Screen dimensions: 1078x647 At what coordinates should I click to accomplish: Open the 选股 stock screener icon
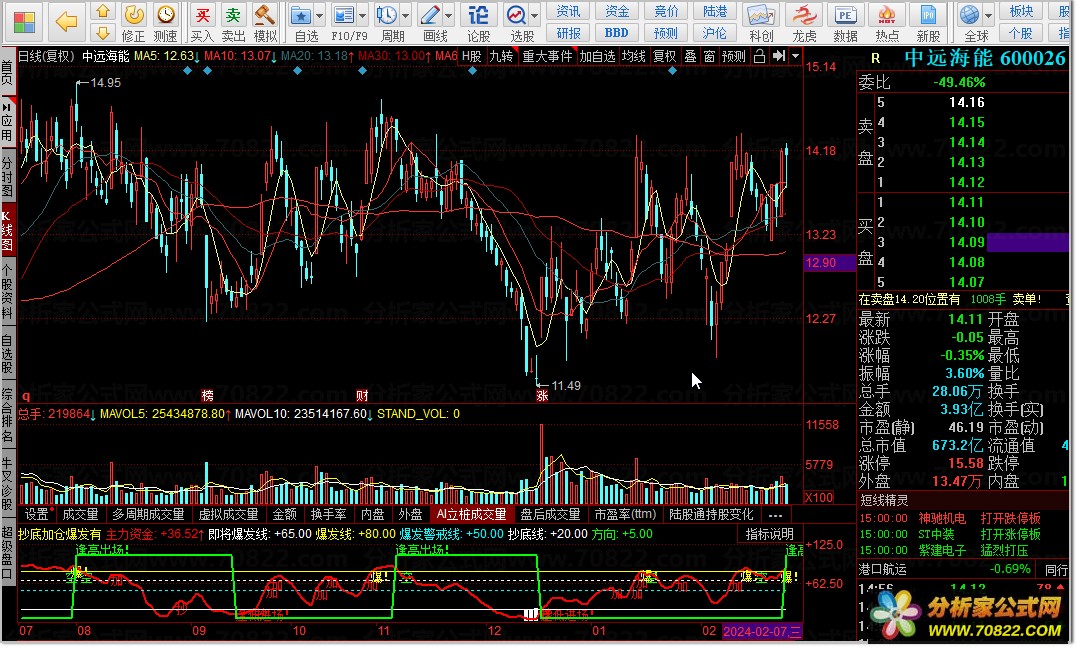point(516,15)
